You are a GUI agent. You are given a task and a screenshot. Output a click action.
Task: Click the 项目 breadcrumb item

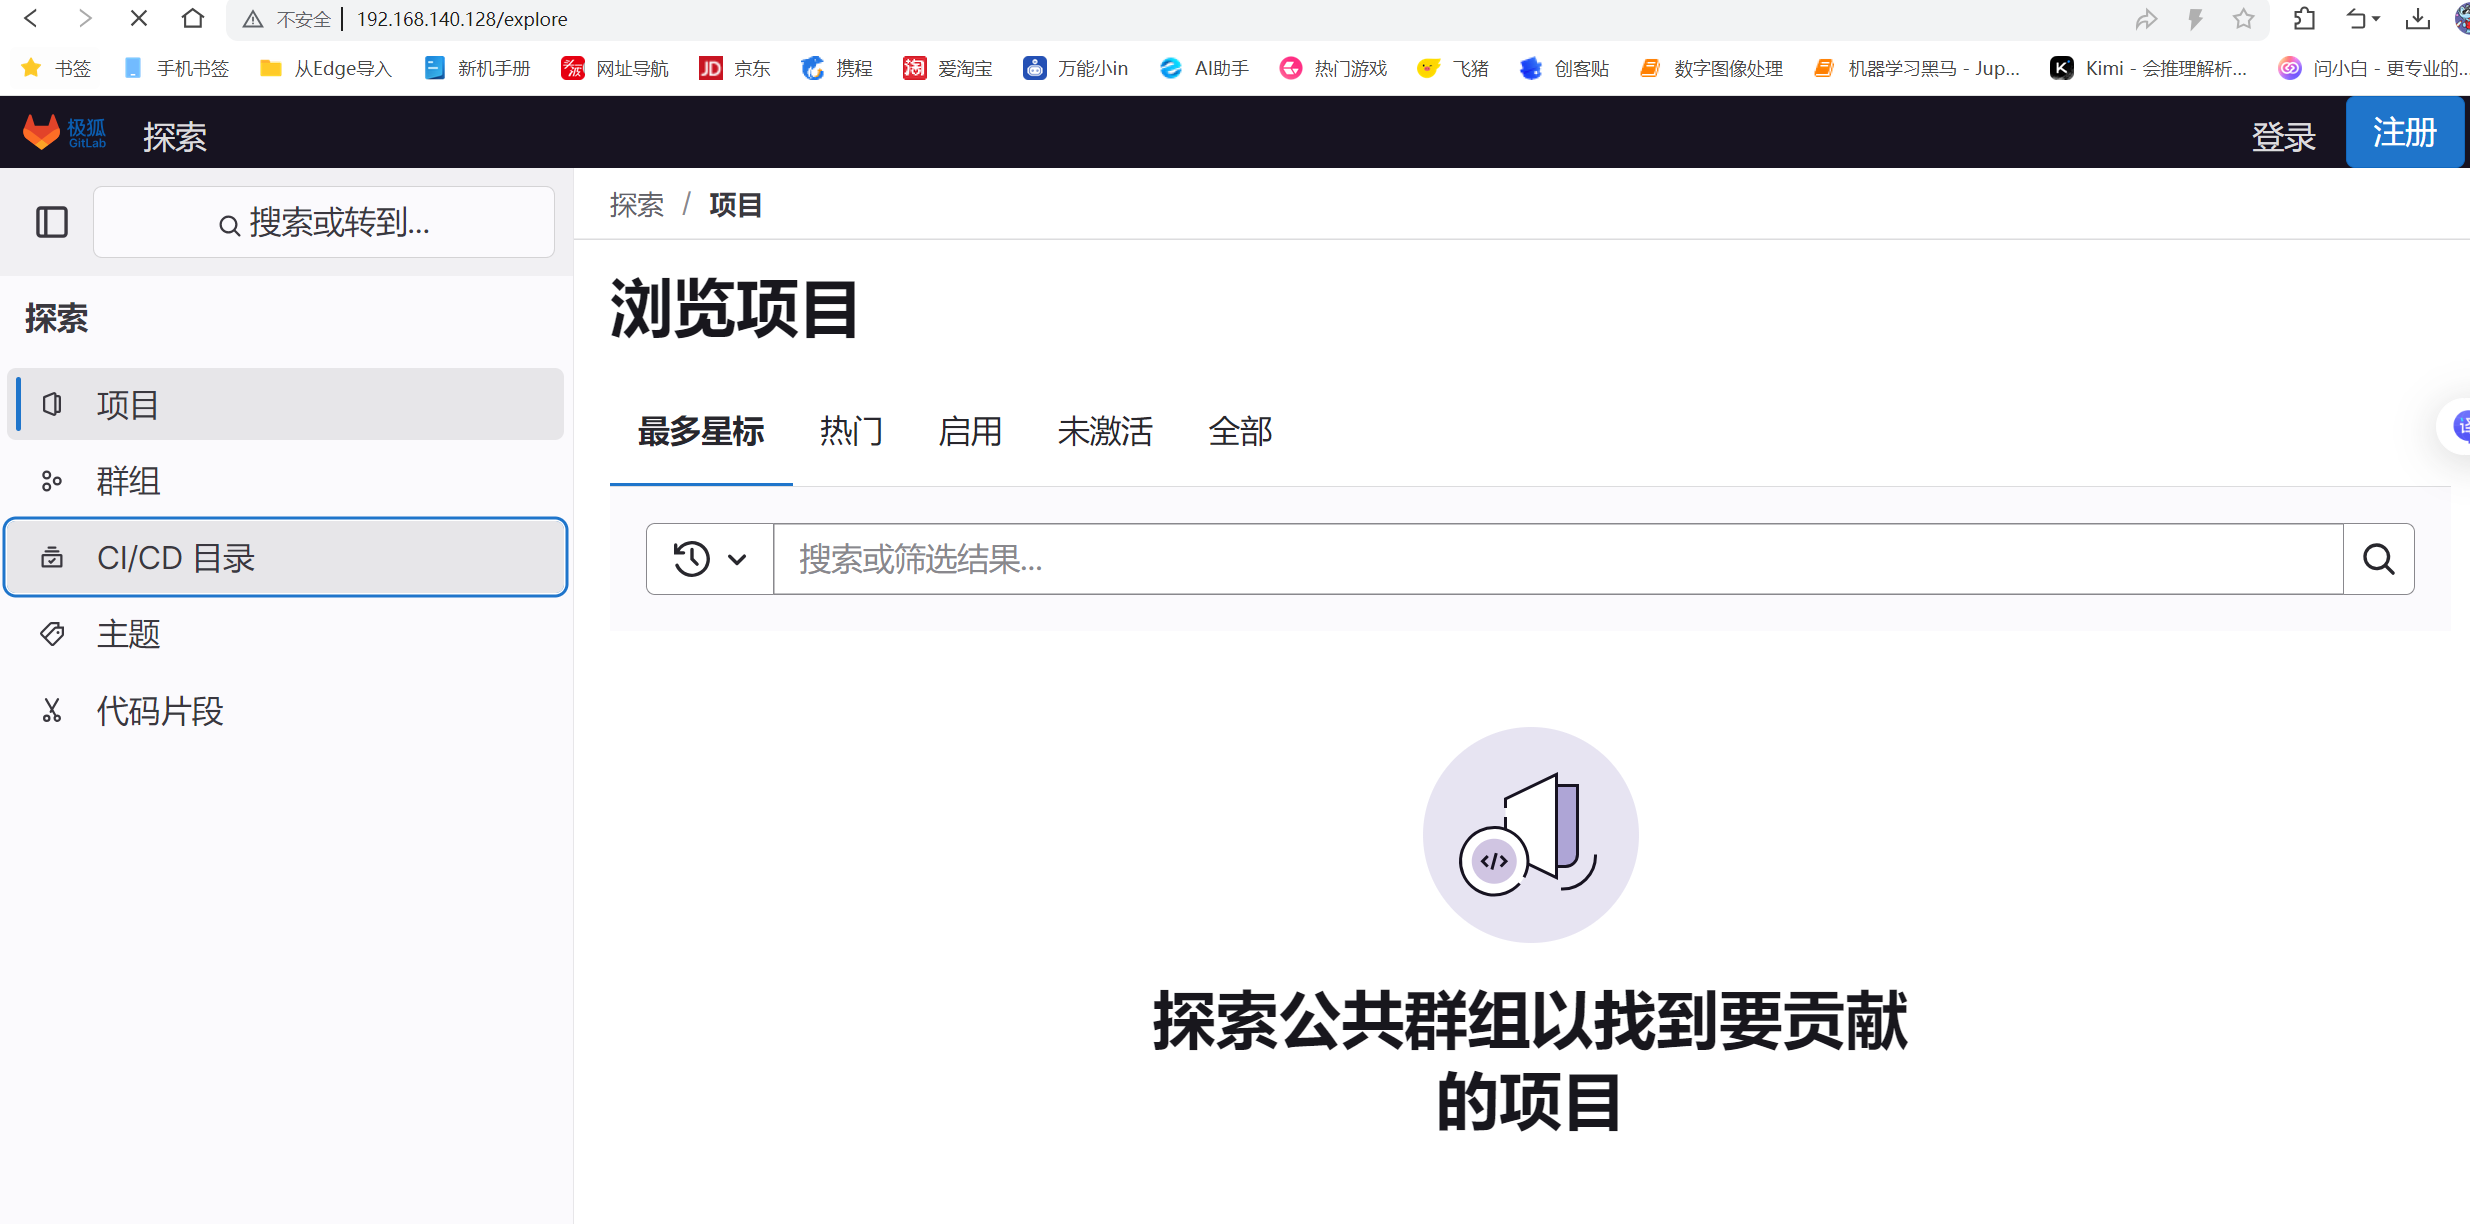click(735, 205)
